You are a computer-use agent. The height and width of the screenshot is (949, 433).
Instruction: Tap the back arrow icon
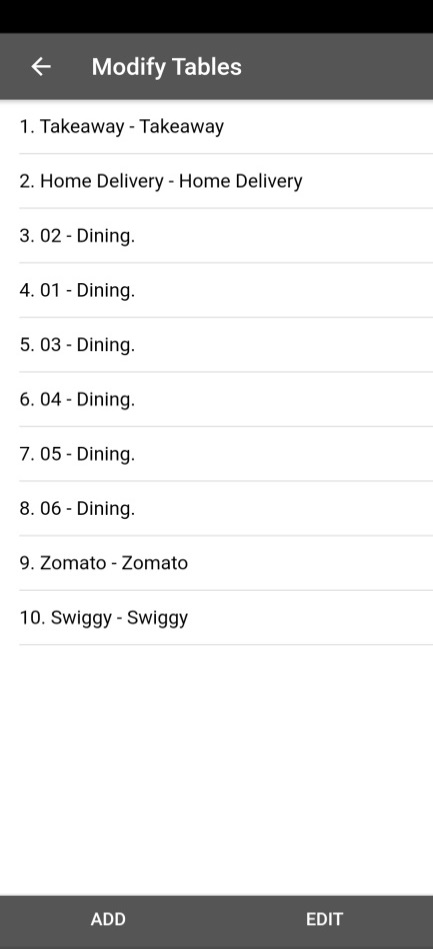(41, 67)
